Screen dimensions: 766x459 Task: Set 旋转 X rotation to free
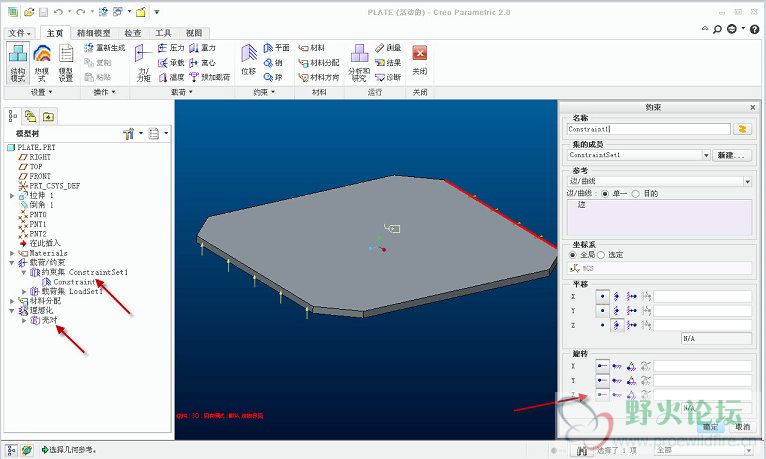coord(603,366)
